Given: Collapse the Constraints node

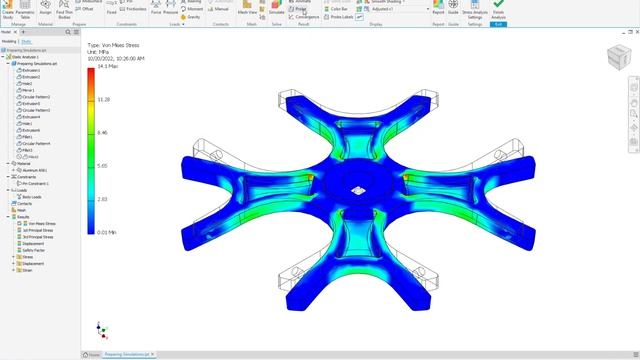Looking at the screenshot, I should click(8, 177).
